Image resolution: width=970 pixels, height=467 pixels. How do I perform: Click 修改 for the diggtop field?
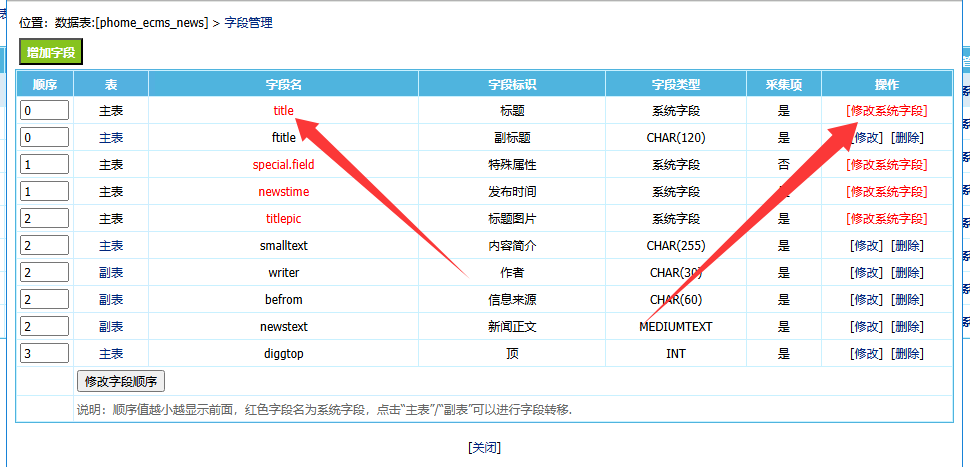866,354
